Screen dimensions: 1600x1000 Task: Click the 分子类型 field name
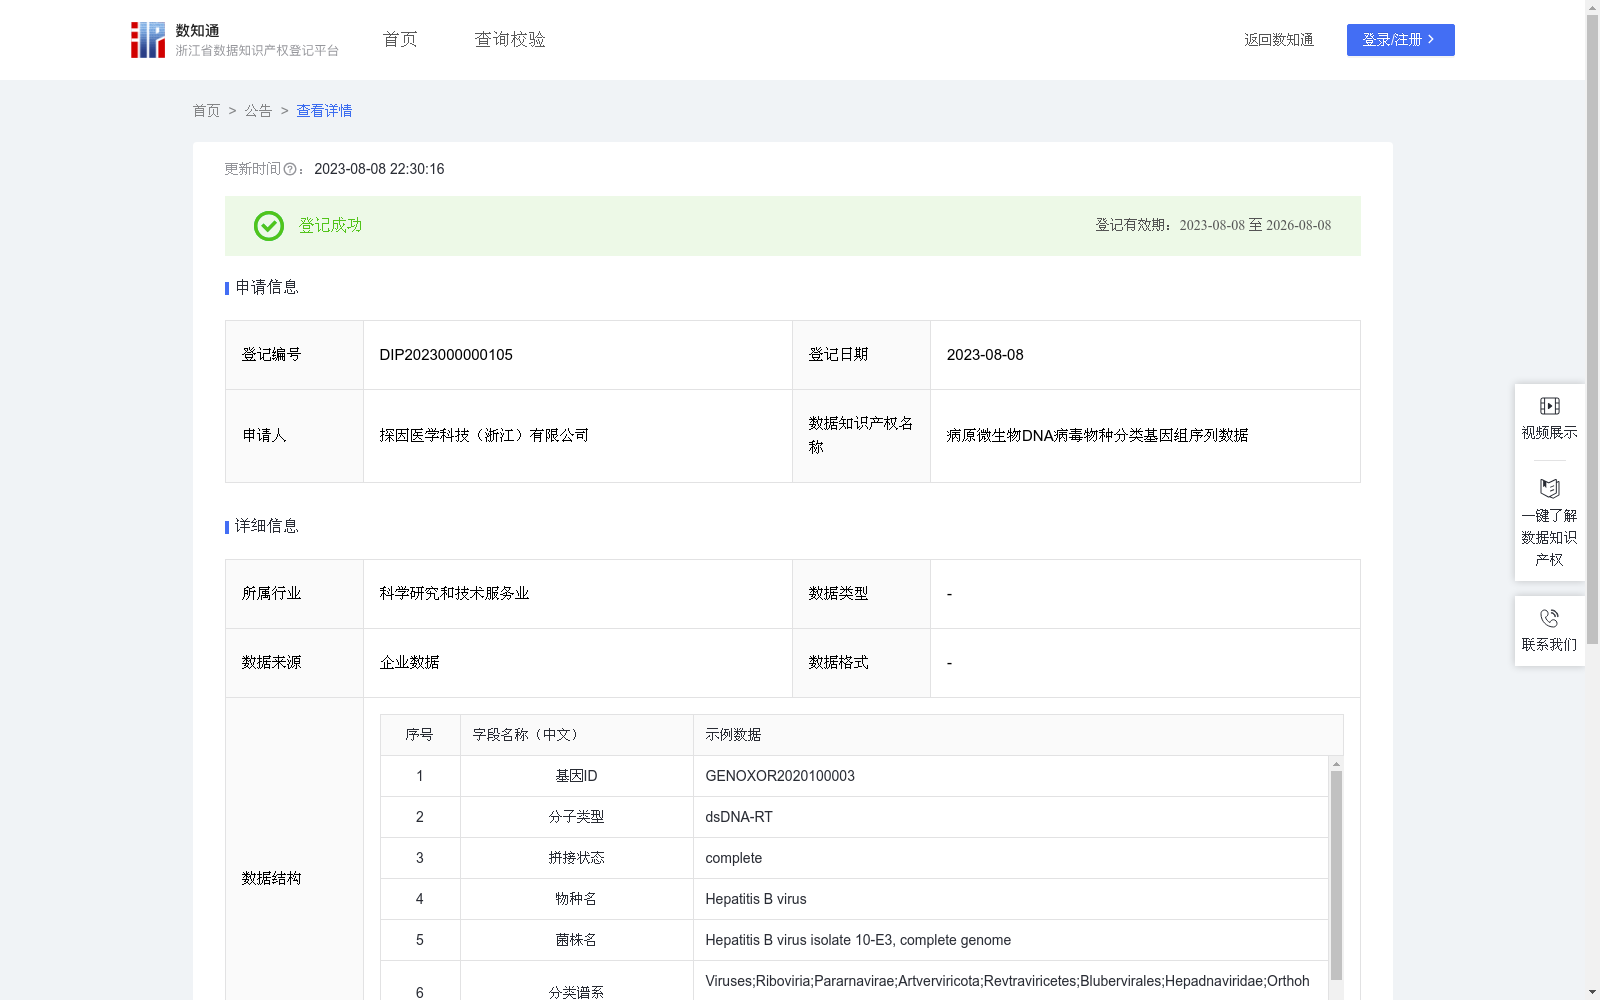coord(576,817)
